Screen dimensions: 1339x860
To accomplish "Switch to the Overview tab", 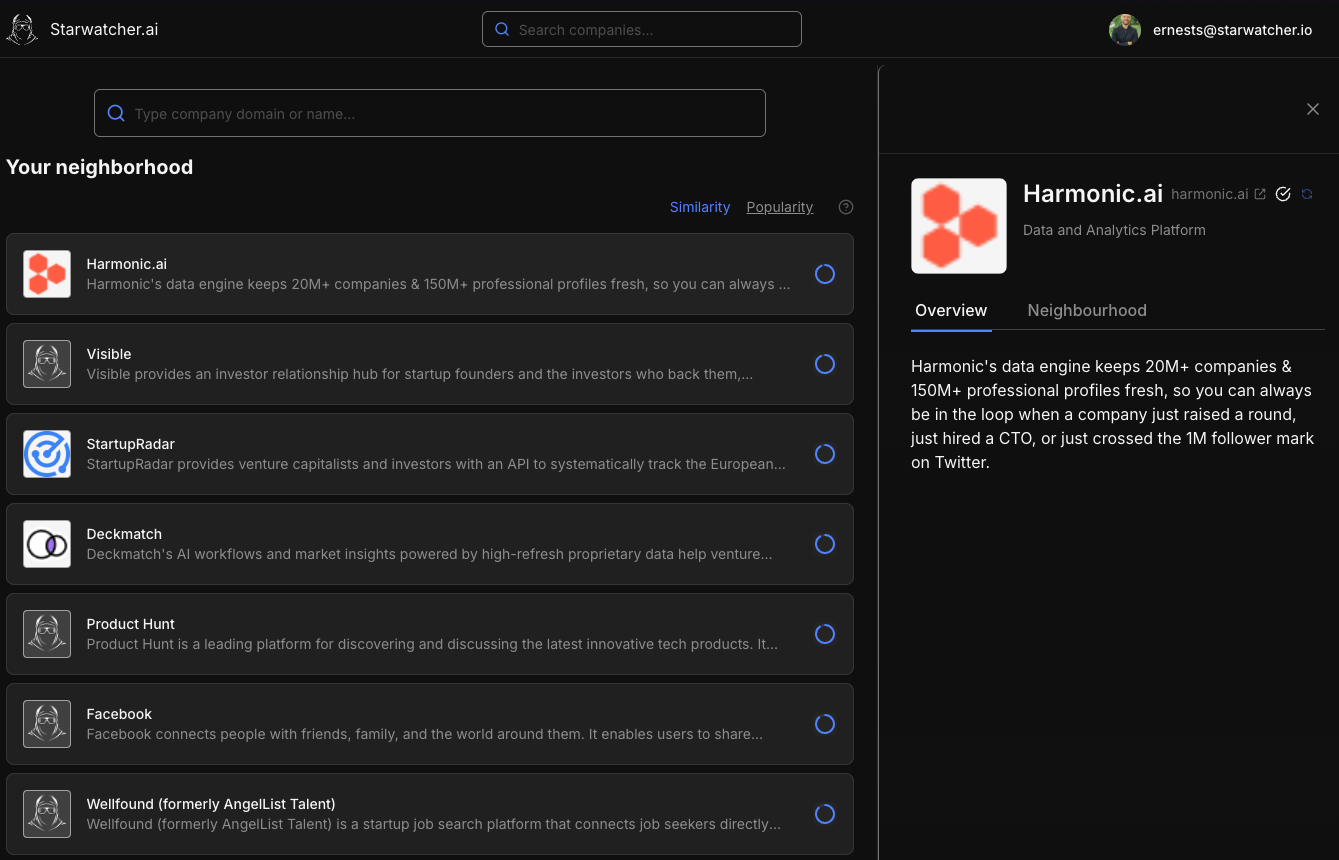I will pyautogui.click(x=951, y=310).
